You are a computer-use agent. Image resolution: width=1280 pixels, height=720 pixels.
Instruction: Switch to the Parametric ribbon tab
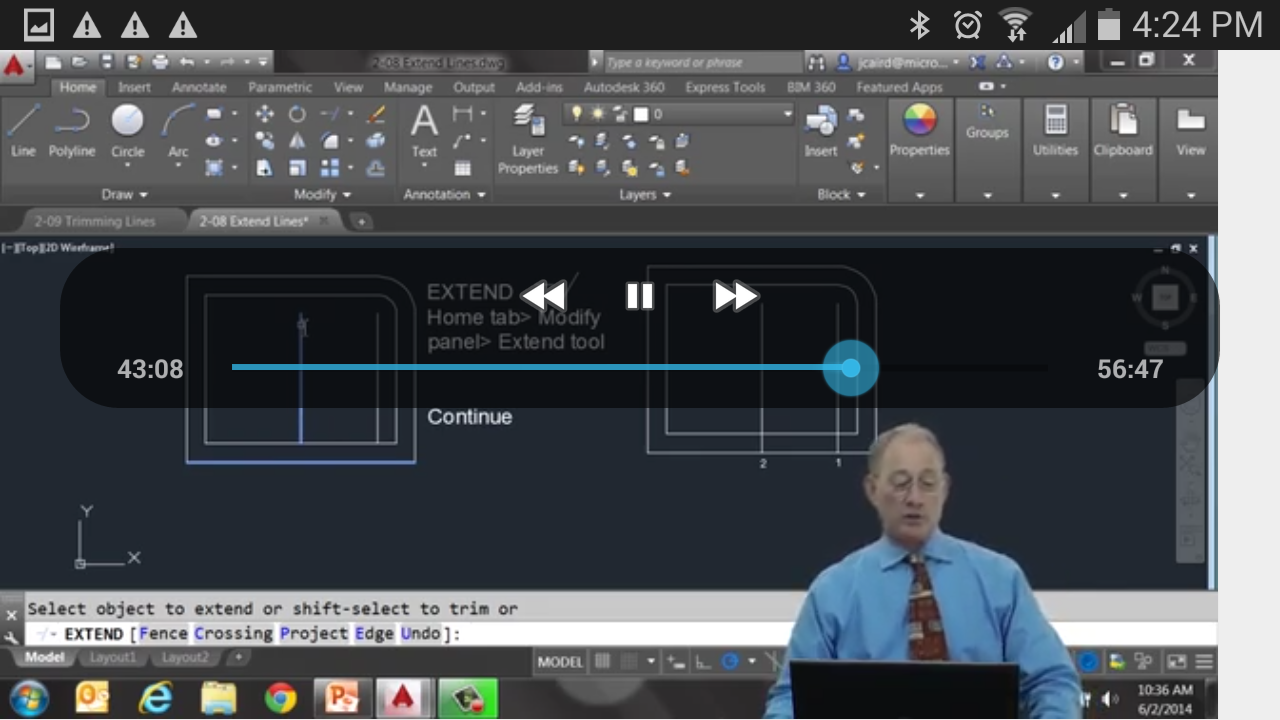[280, 87]
